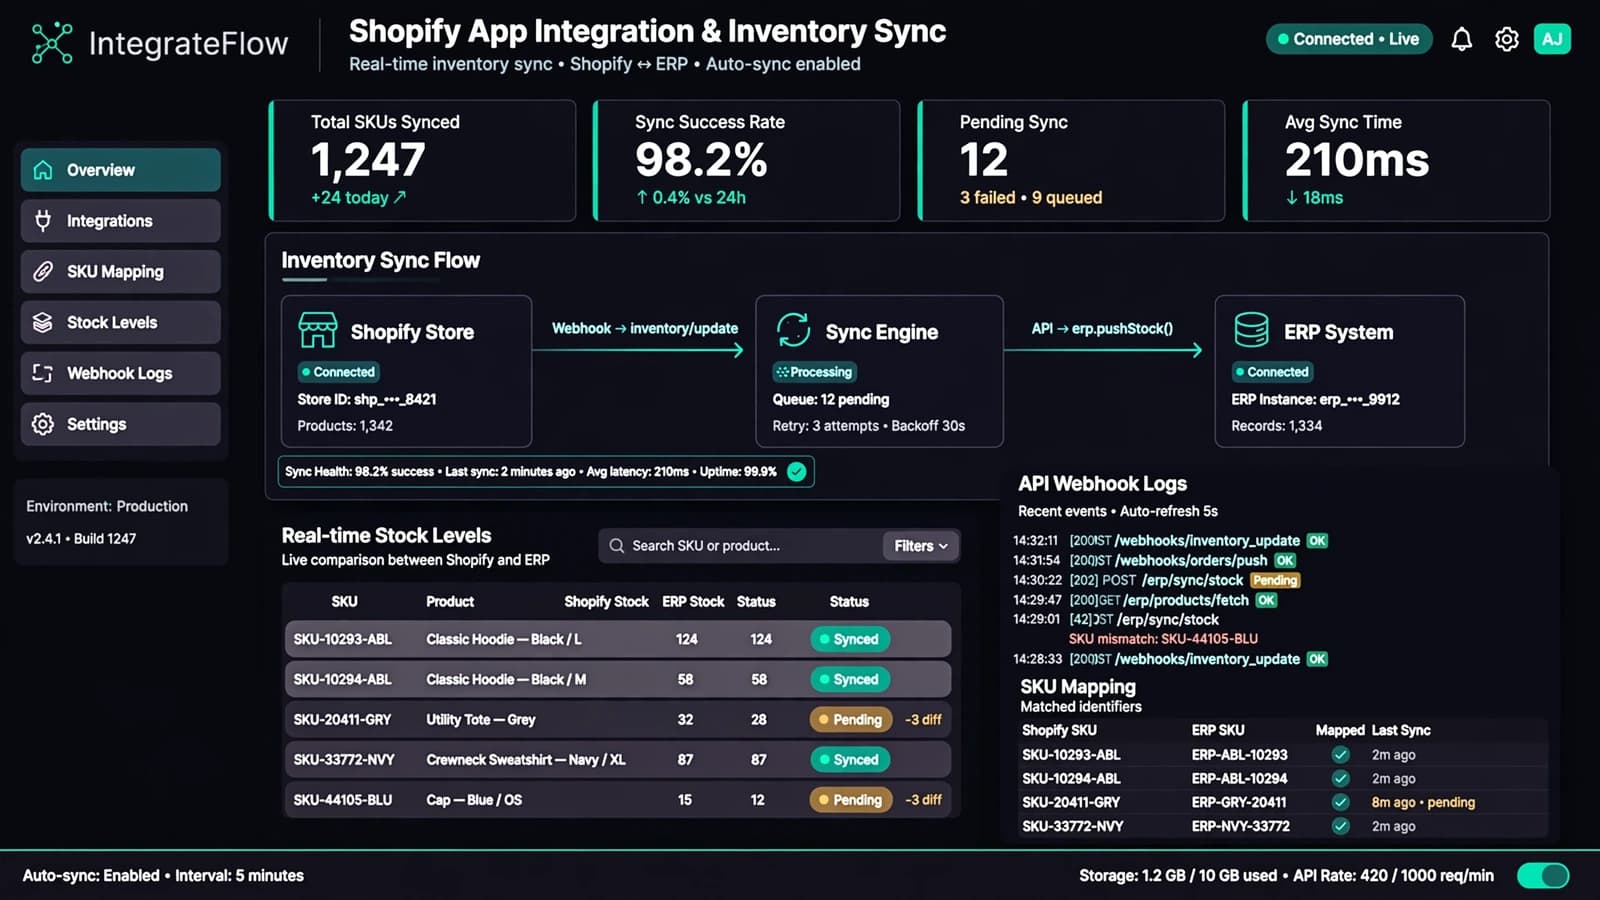Click the ERP-GRY-20411 mapping value
Screen dimensions: 1600x900
click(1239, 802)
